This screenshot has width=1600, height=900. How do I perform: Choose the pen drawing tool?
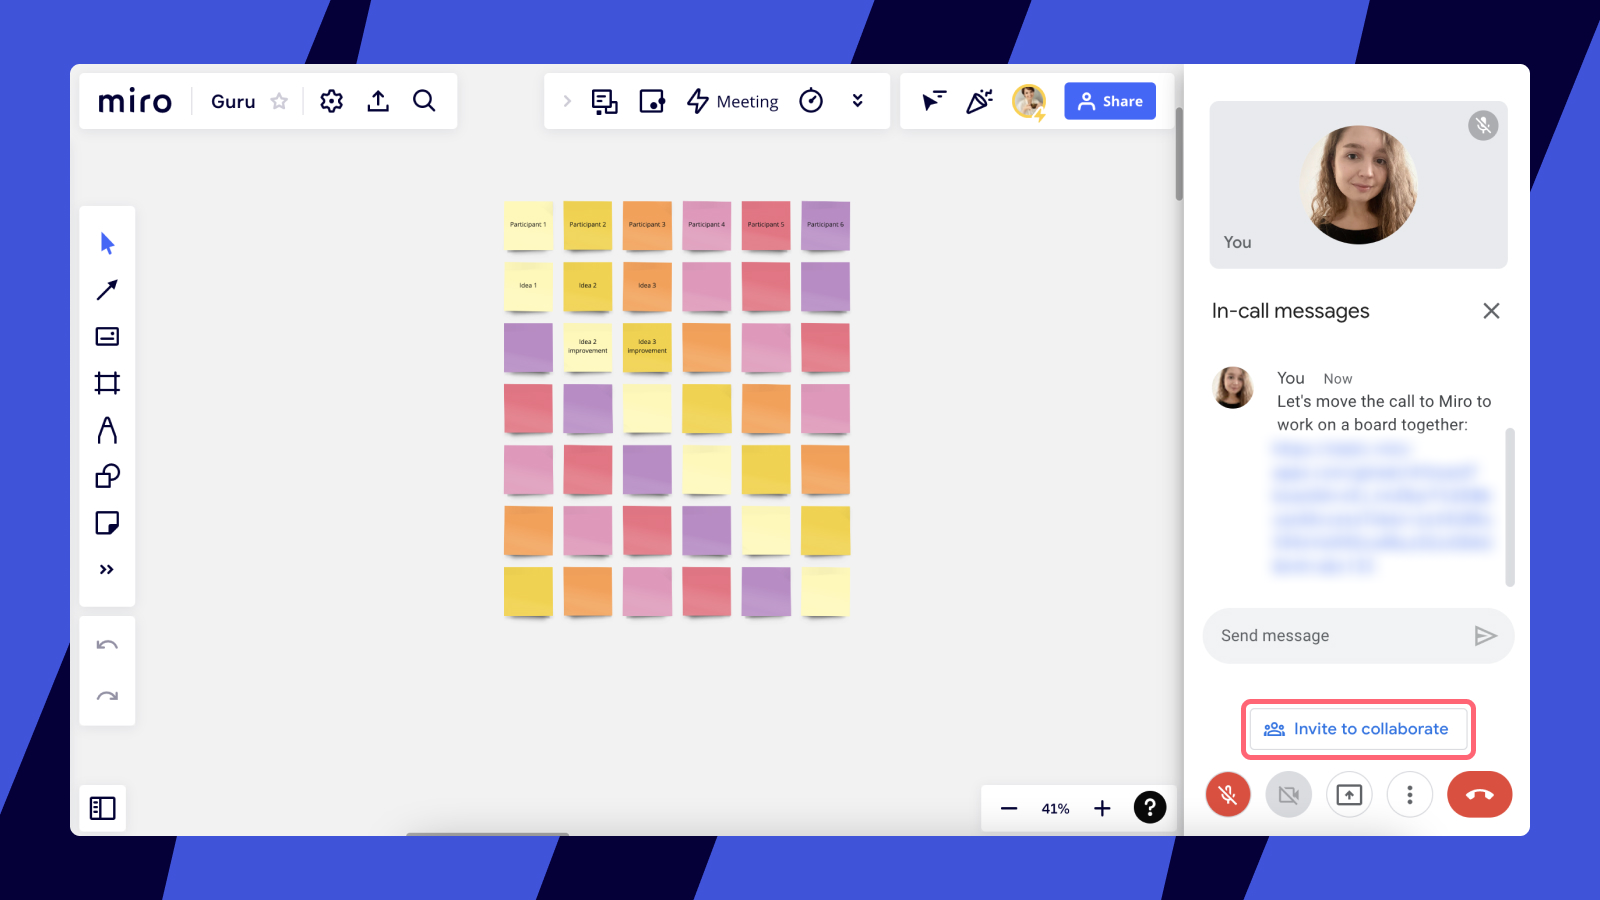[x=107, y=430]
